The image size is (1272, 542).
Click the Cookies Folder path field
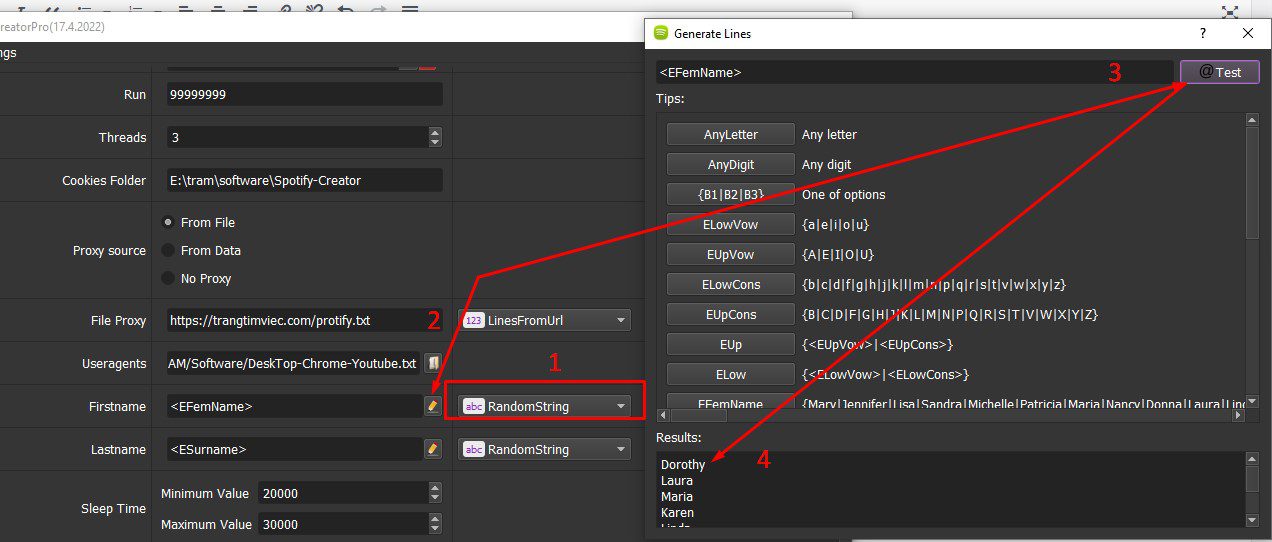[x=304, y=180]
